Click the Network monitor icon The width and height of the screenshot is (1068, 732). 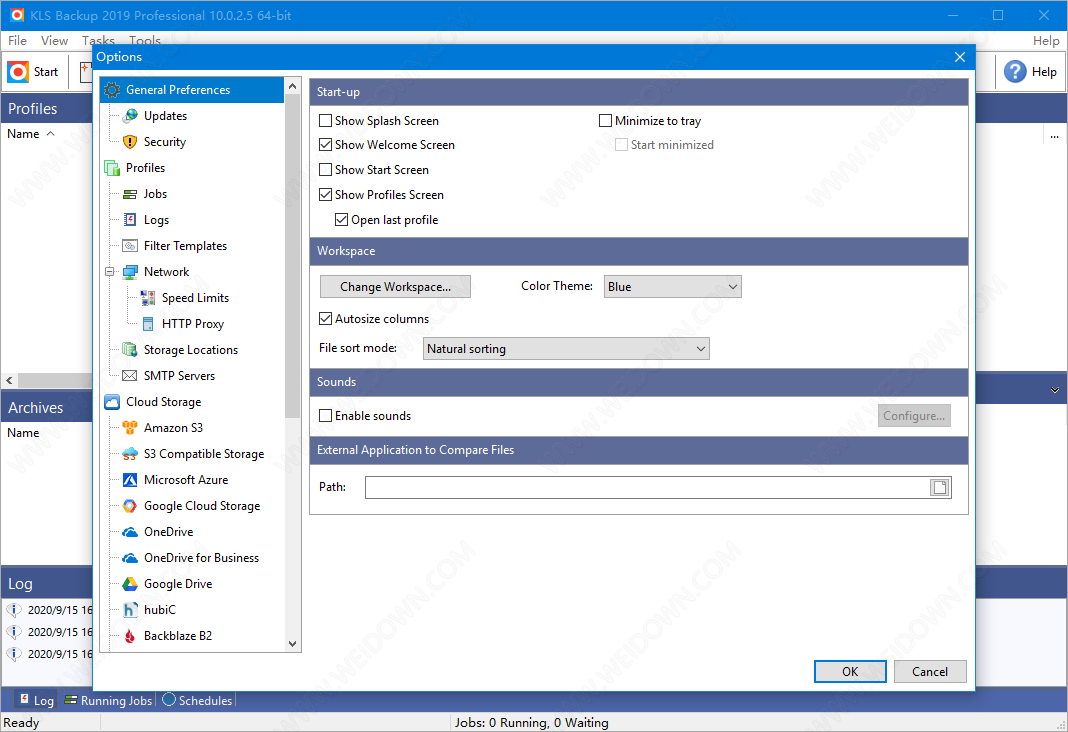pos(130,272)
